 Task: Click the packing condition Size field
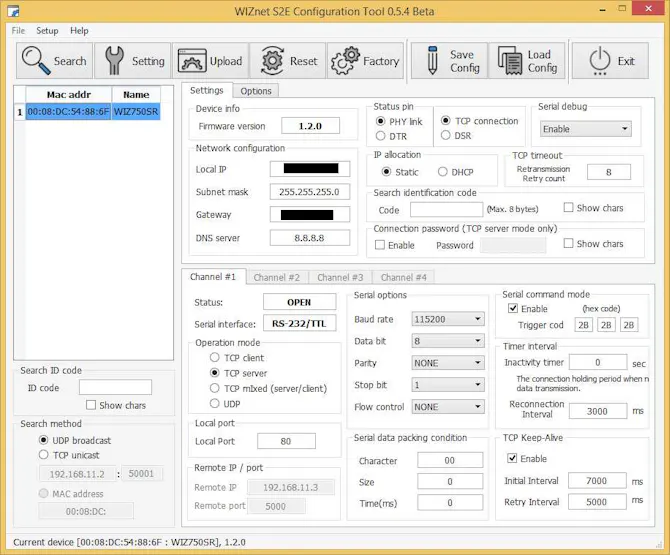pyautogui.click(x=450, y=482)
